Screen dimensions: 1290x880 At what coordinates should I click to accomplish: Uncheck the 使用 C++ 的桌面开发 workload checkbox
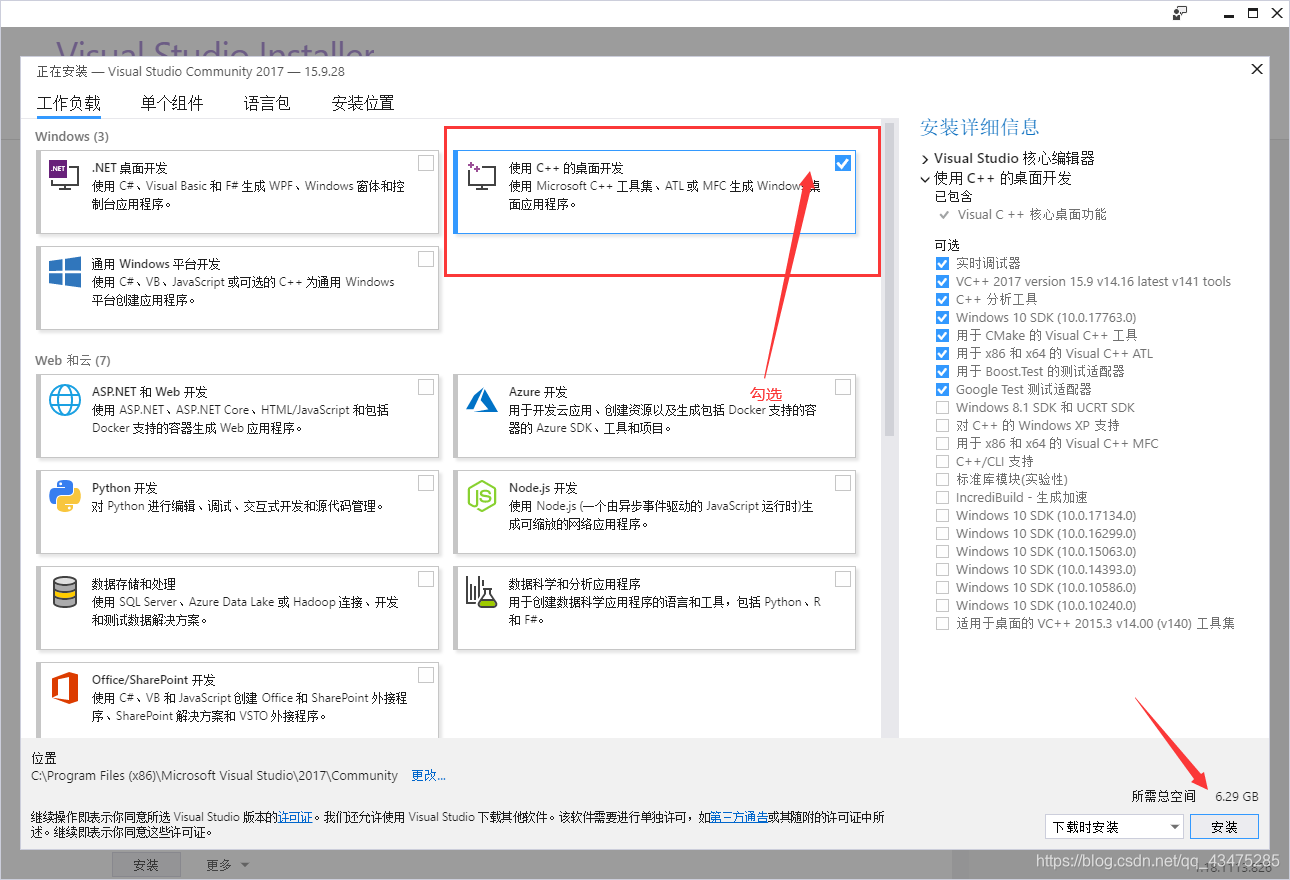tap(843, 163)
